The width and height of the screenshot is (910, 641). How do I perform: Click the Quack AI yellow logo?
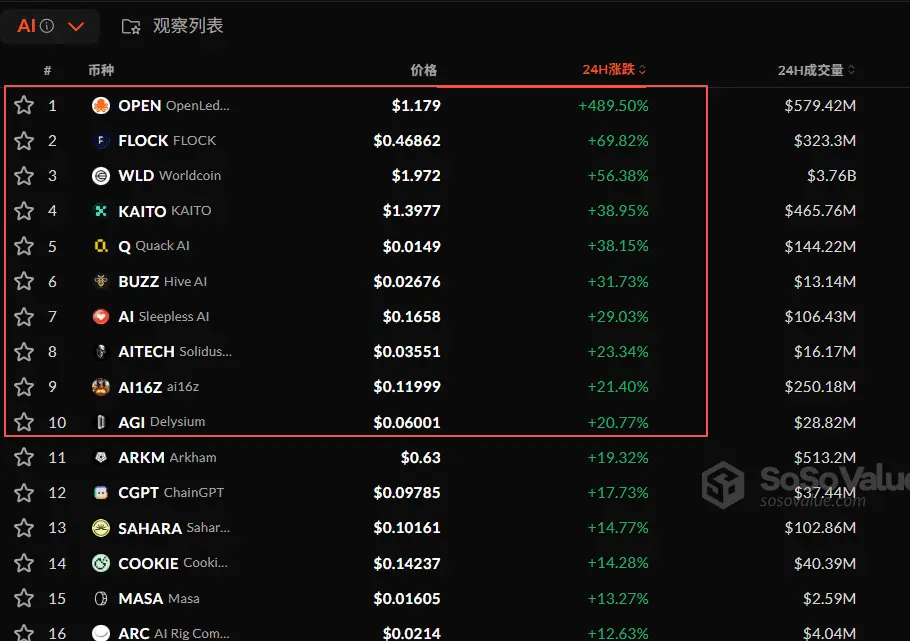[x=101, y=246]
